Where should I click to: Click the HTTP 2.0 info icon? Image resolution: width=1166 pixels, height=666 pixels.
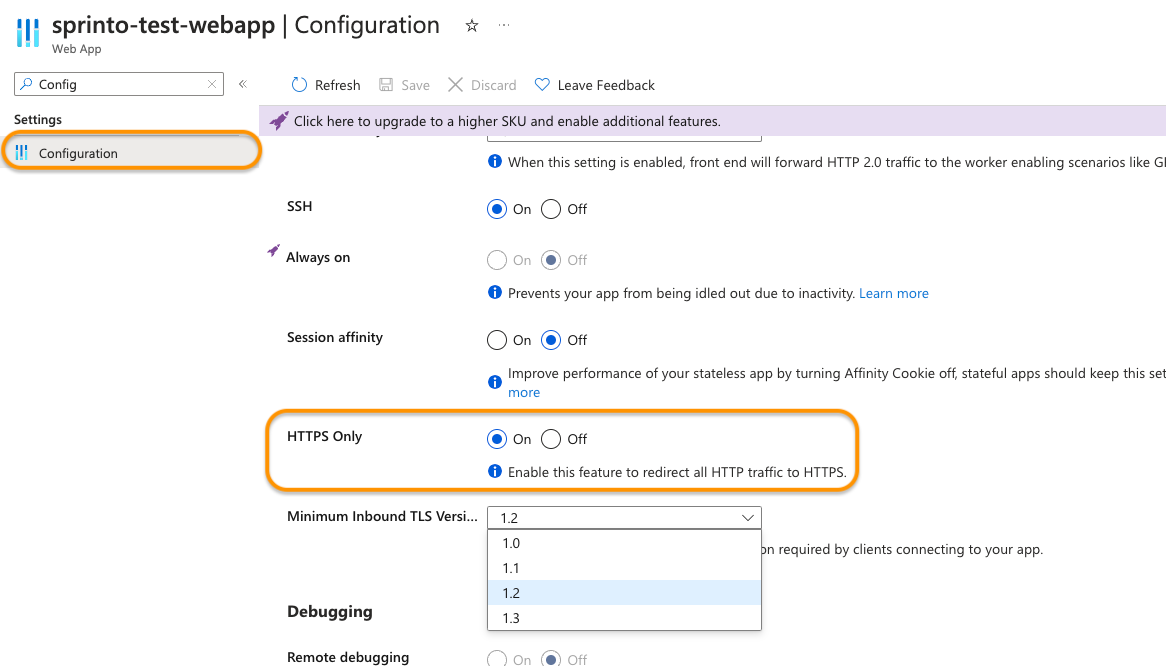pyautogui.click(x=495, y=161)
